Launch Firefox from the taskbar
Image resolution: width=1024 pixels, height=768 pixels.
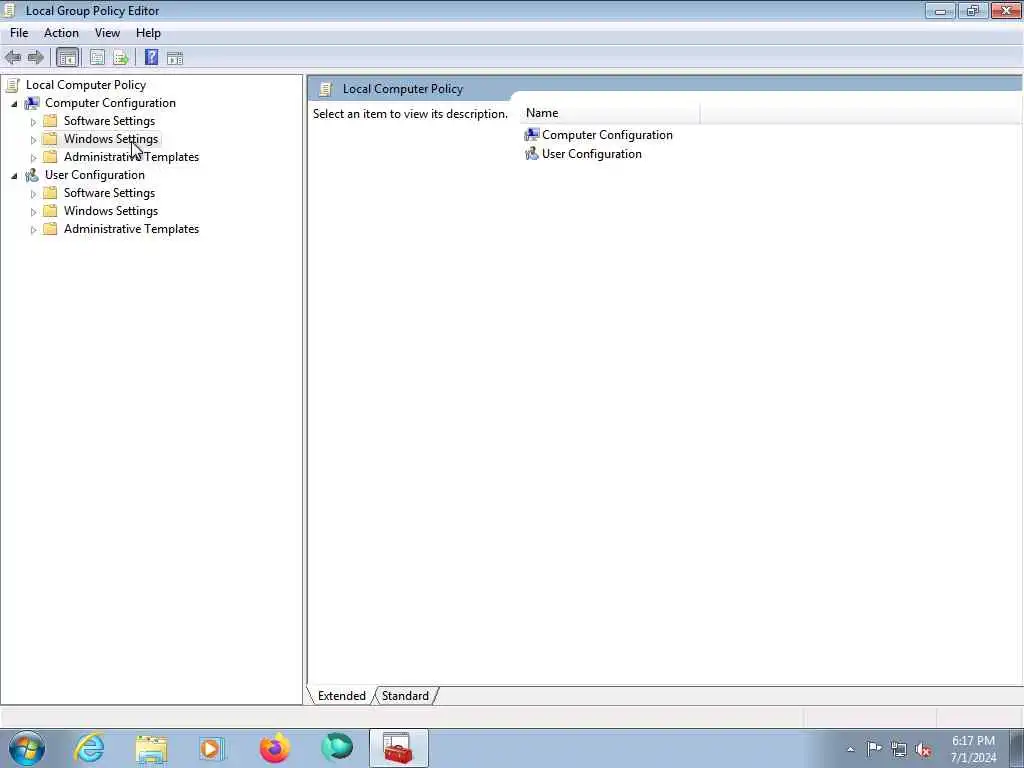click(x=275, y=748)
